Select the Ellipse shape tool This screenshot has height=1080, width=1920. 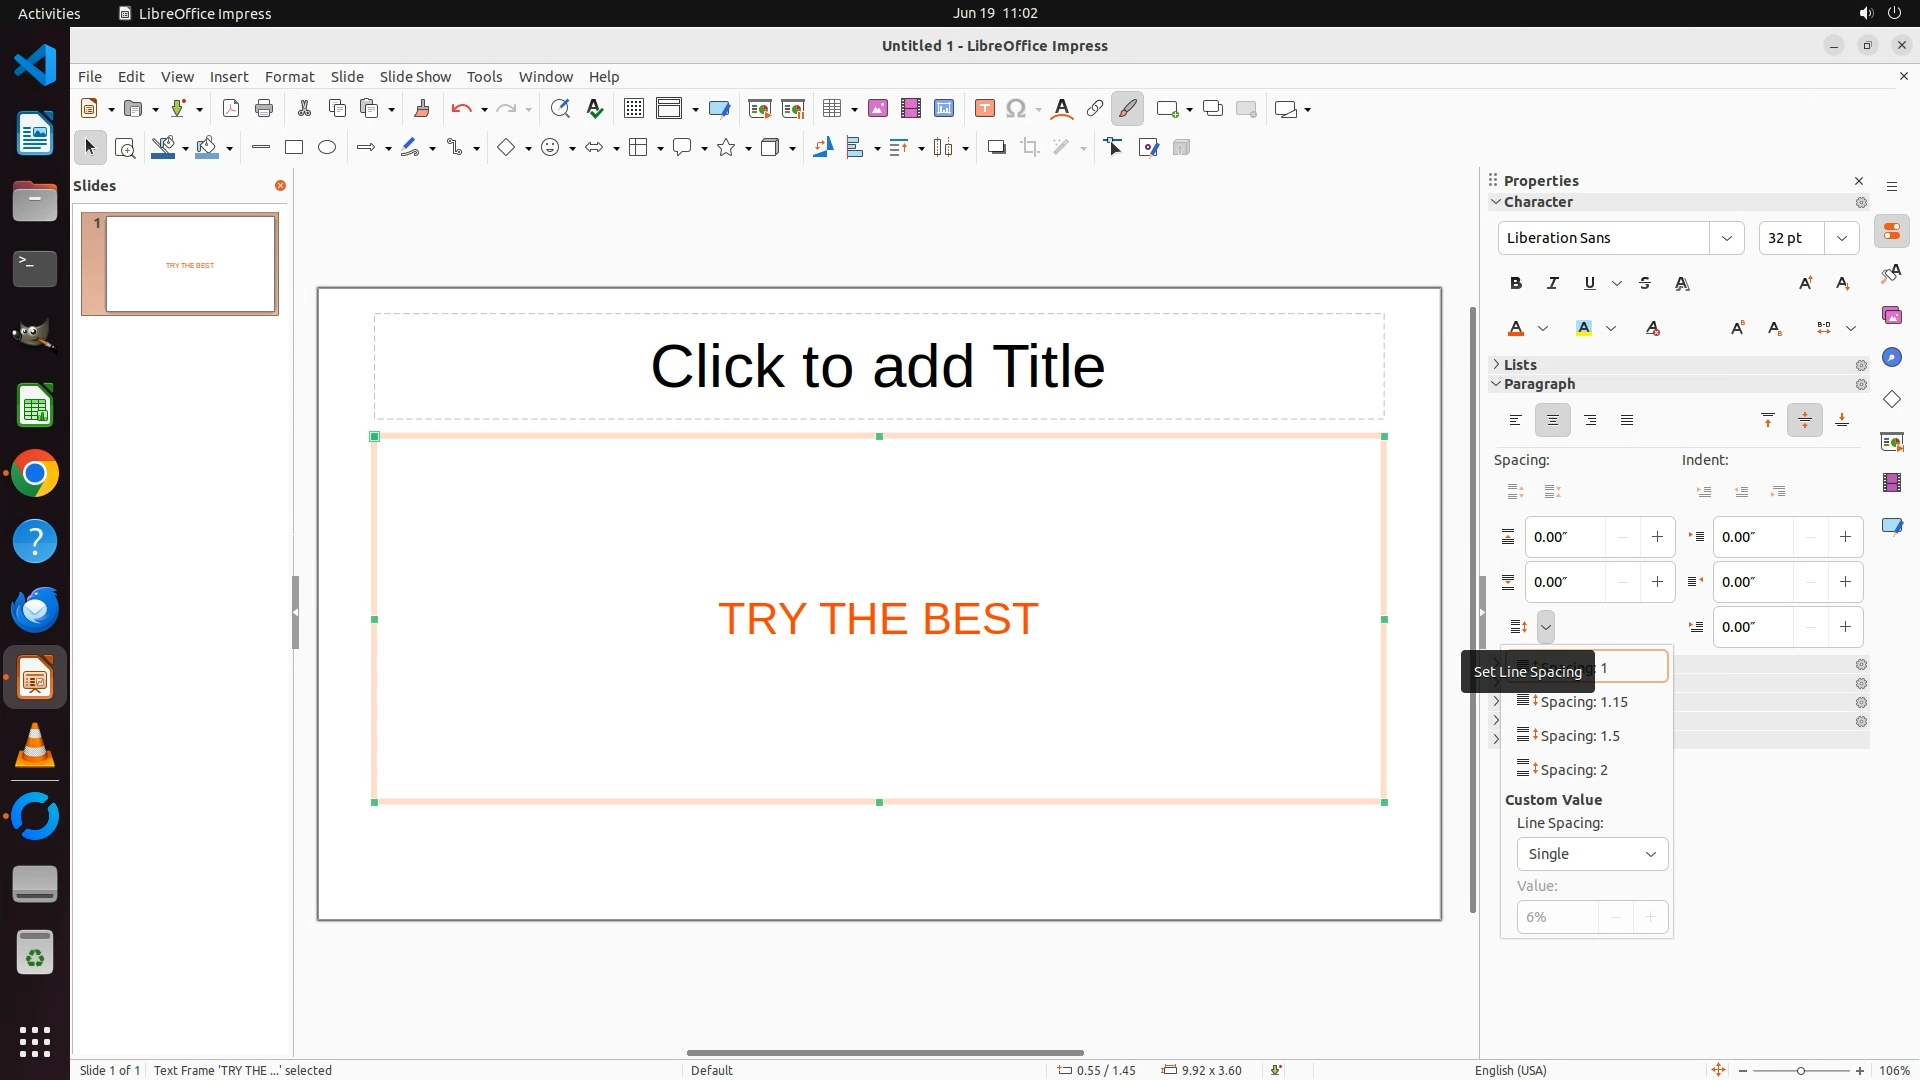click(327, 148)
